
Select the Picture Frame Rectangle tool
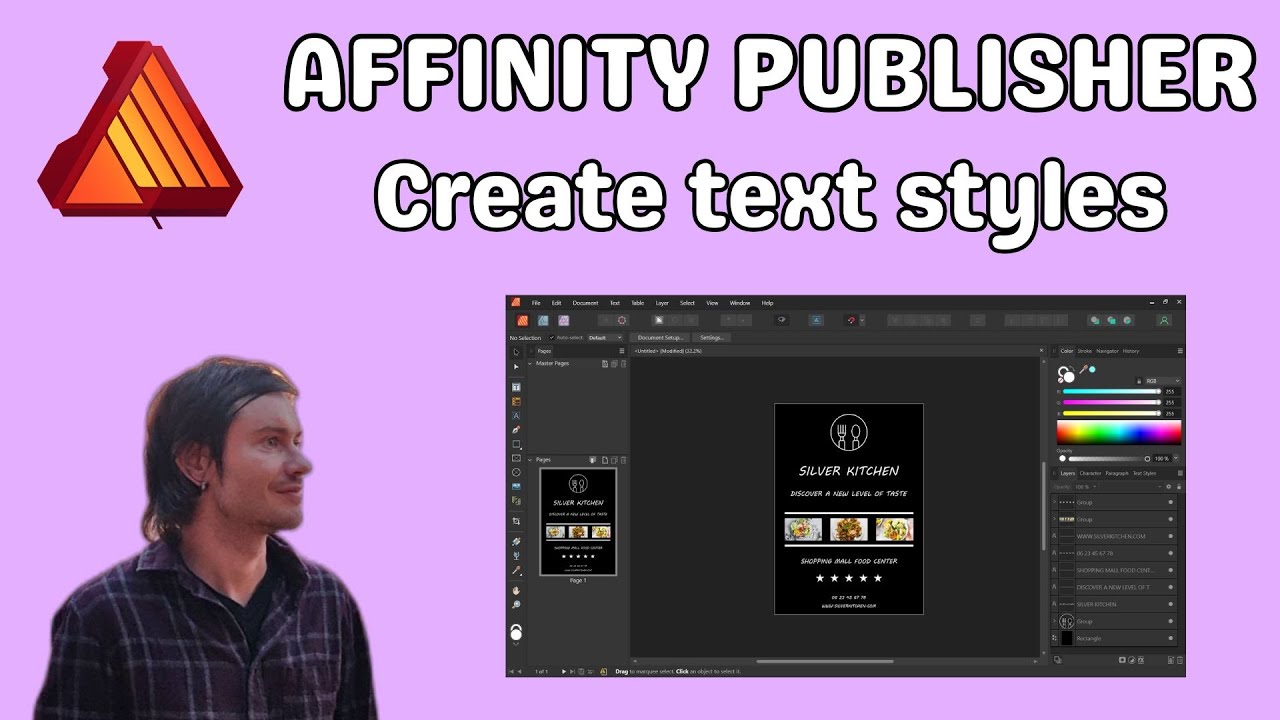click(516, 458)
